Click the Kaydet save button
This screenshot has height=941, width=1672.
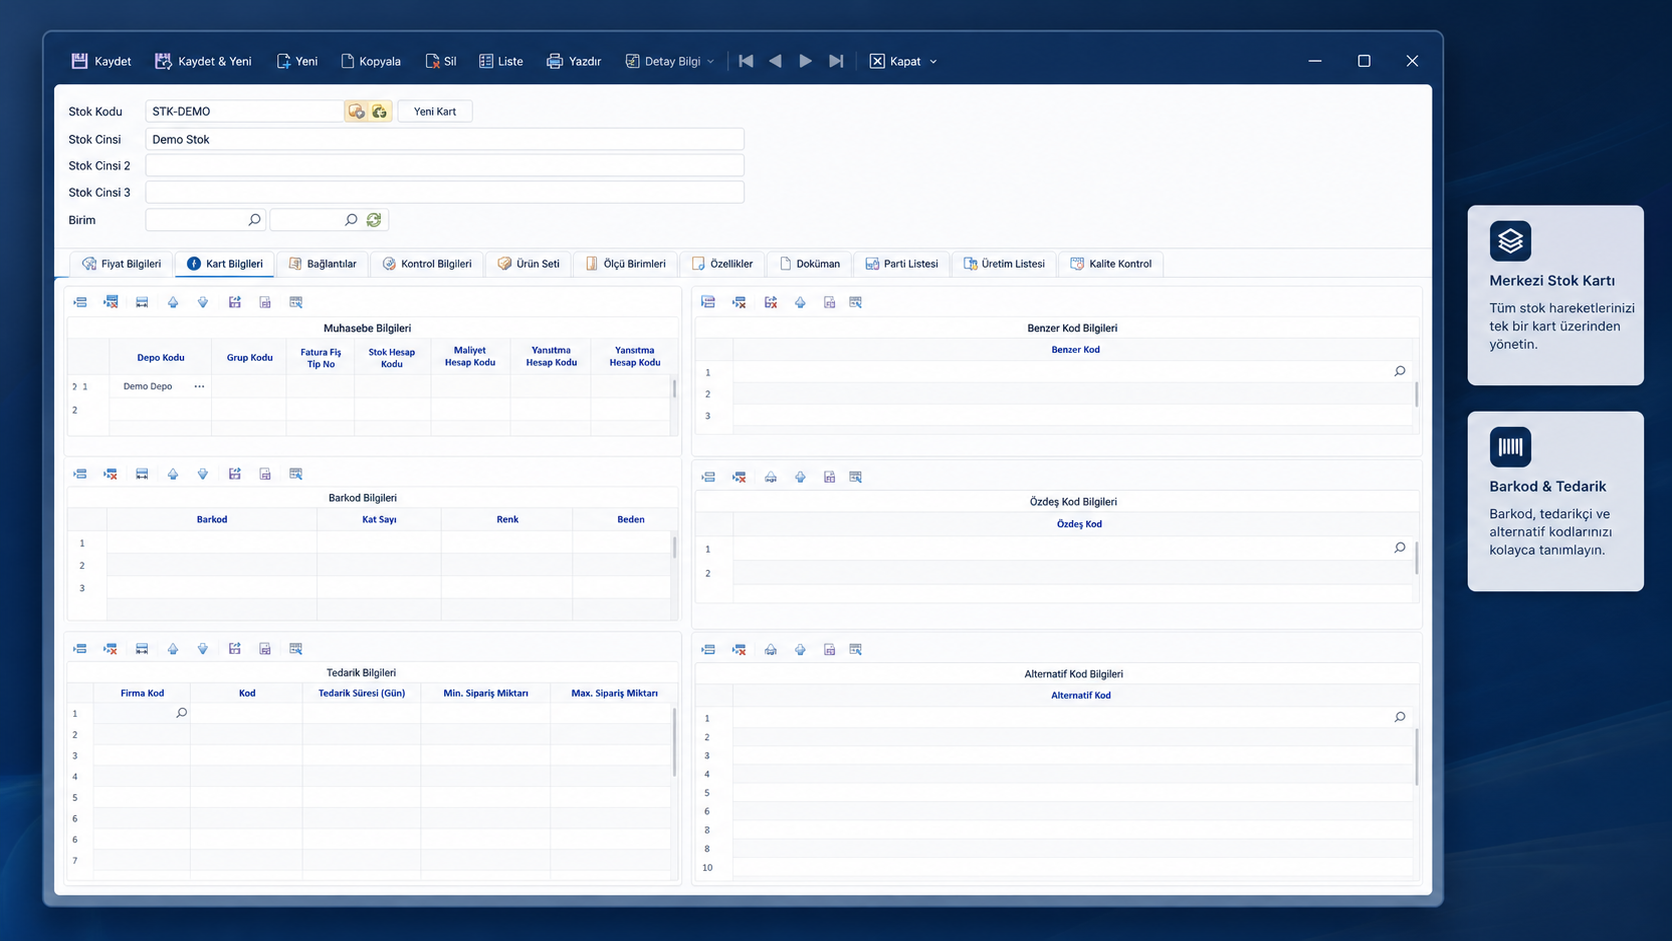(x=101, y=61)
